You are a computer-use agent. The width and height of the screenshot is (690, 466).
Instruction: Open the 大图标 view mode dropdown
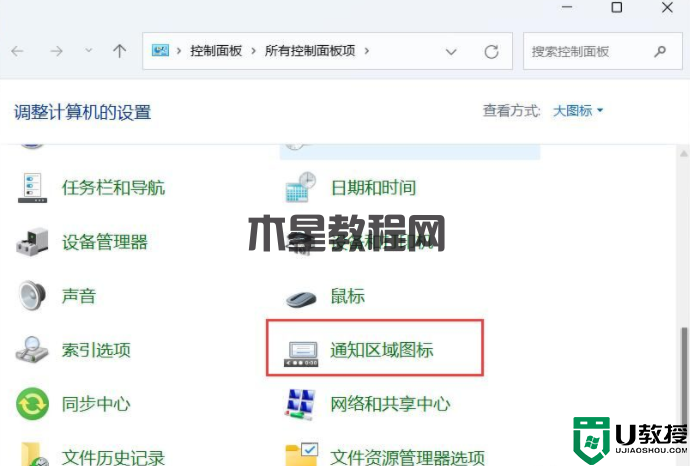578,110
